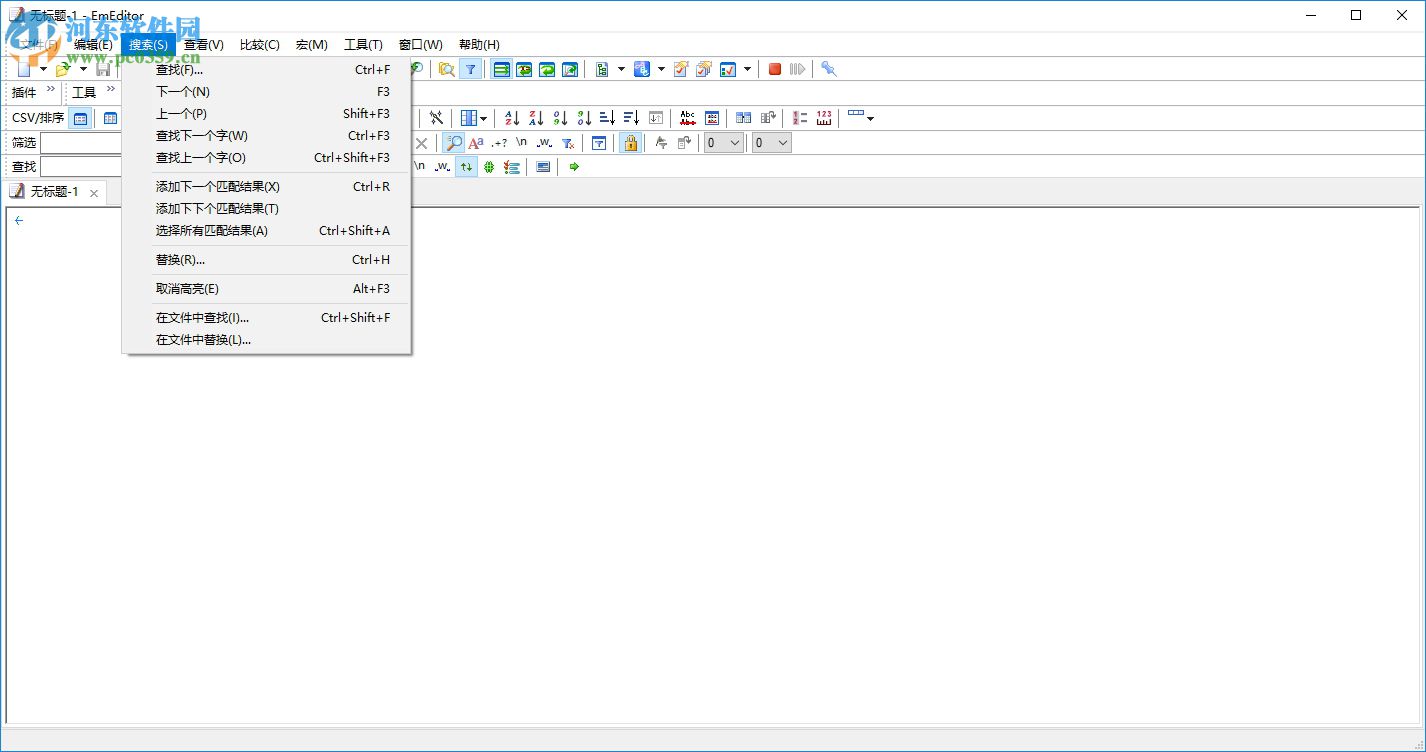Open the Find in Files toolbar icon
The image size is (1426, 752).
point(446,69)
